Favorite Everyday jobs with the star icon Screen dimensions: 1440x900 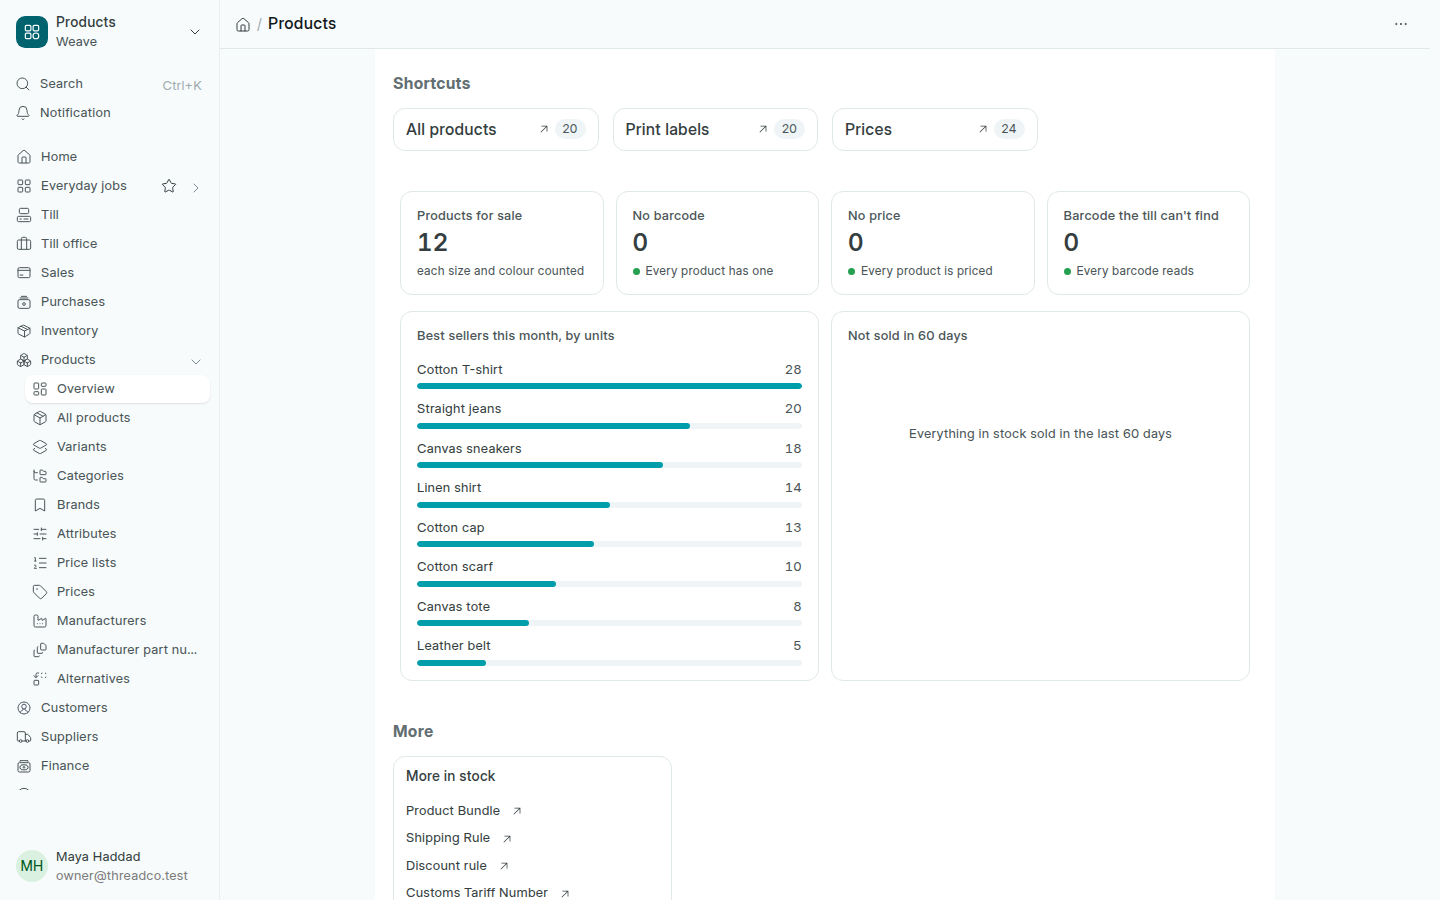(169, 186)
